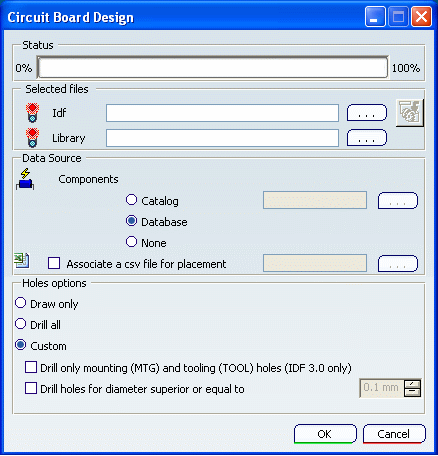Check Drill only mounting and tooling holes

tap(31, 367)
